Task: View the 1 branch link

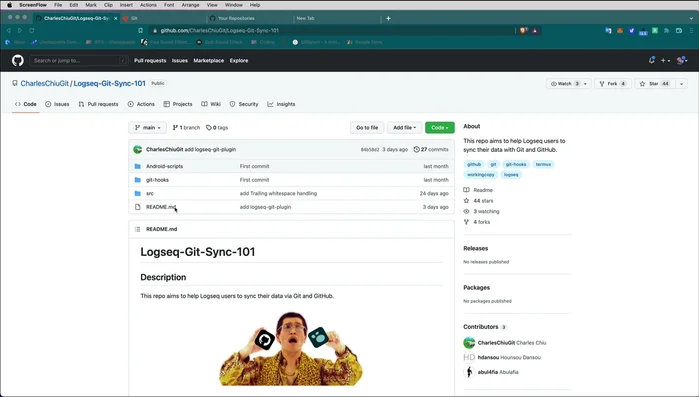Action: 186,127
